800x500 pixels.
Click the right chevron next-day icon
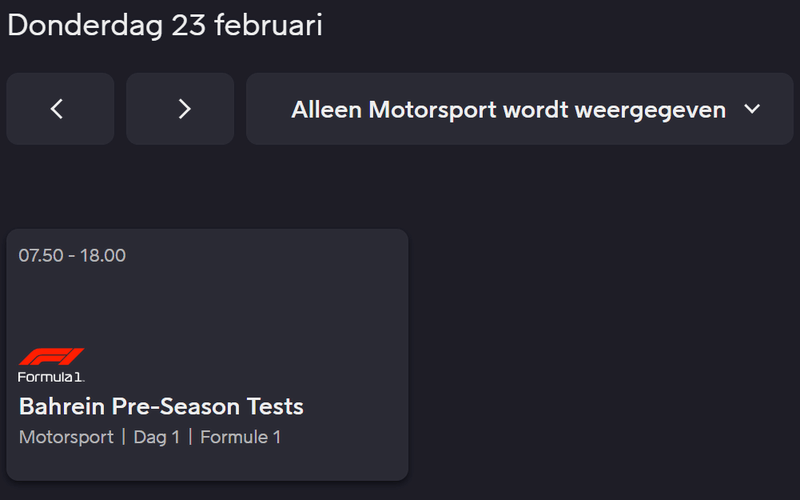(x=184, y=109)
